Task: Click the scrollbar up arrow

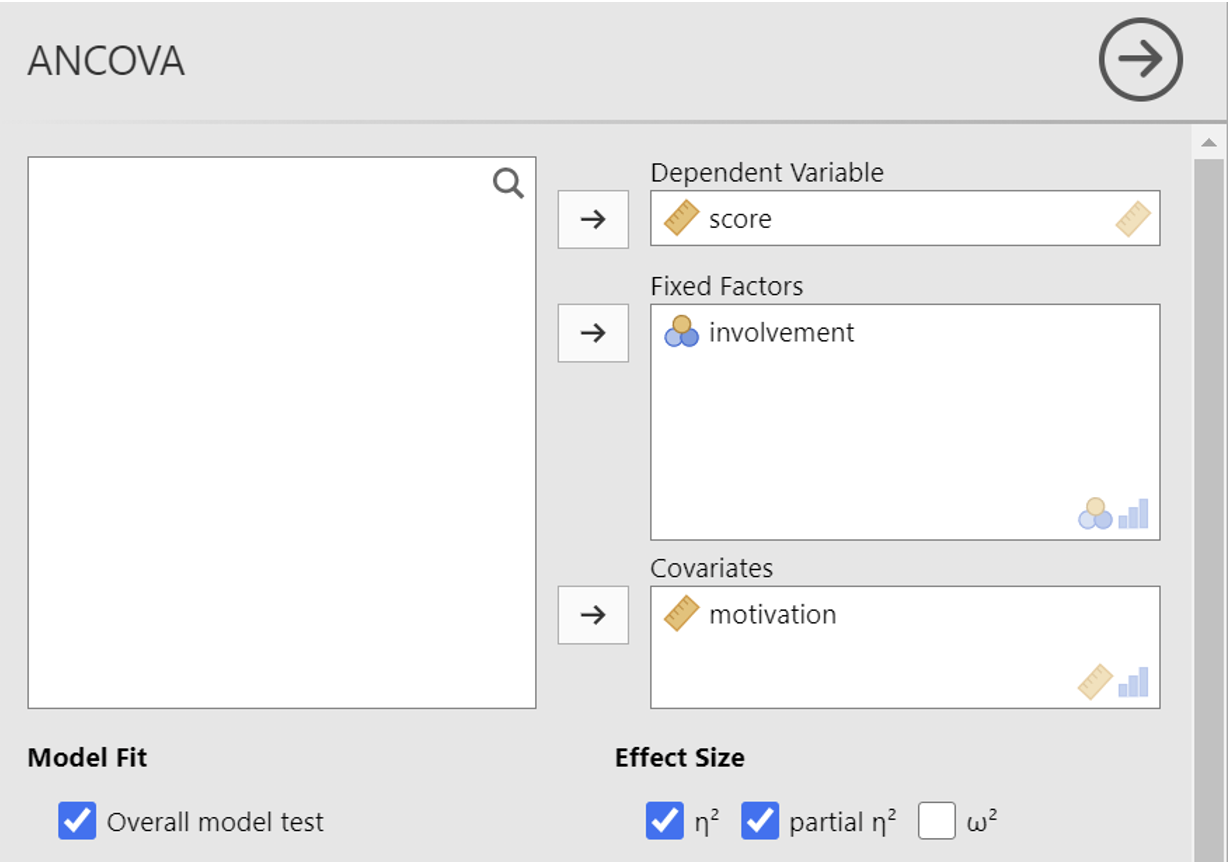Action: (1209, 144)
